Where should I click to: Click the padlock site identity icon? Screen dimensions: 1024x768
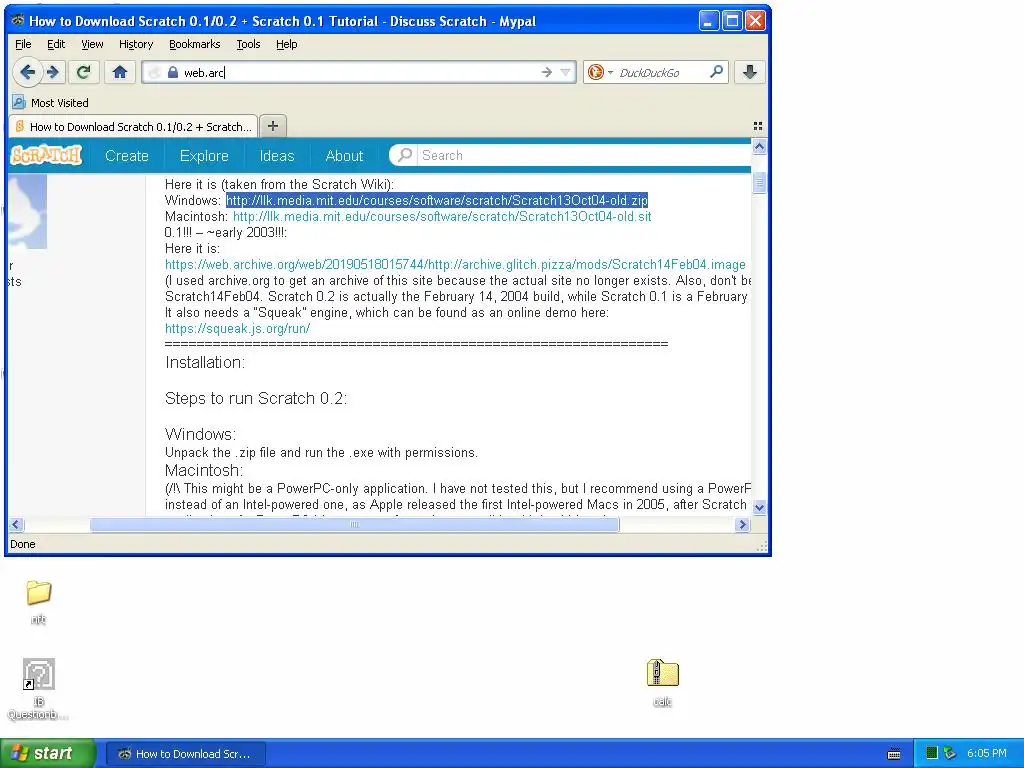coord(172,72)
